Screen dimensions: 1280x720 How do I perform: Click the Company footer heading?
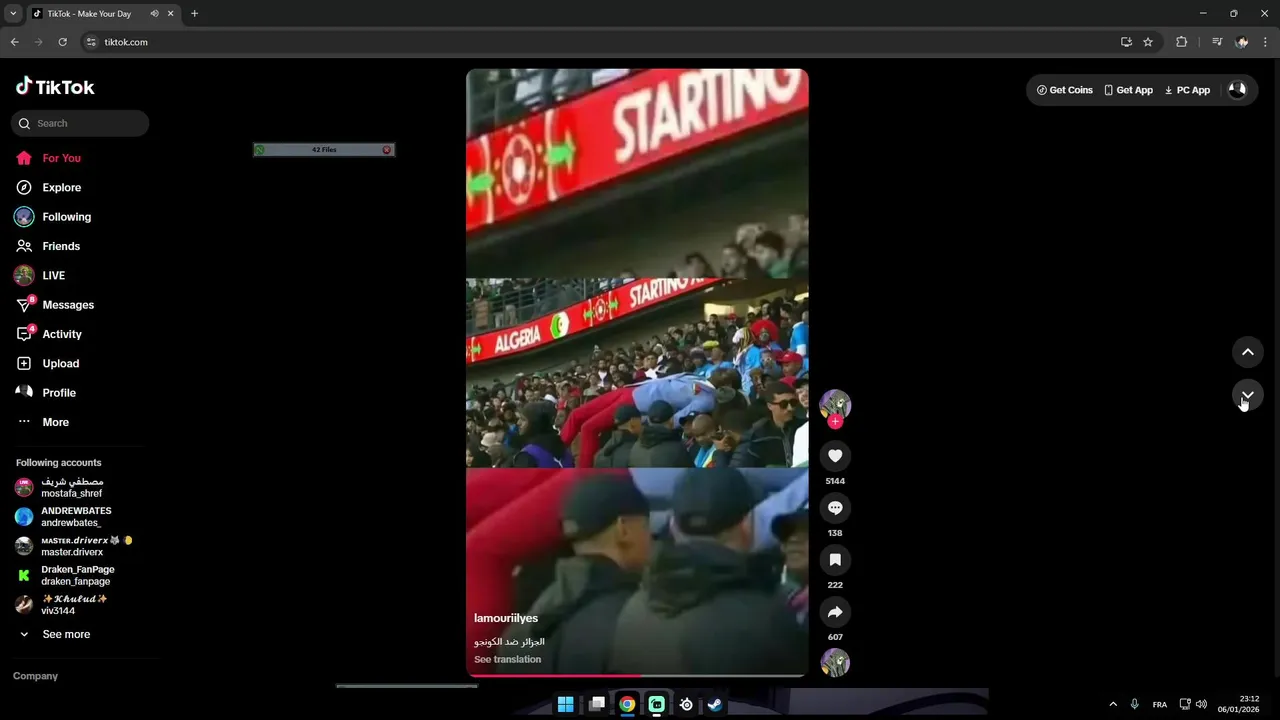coord(35,676)
